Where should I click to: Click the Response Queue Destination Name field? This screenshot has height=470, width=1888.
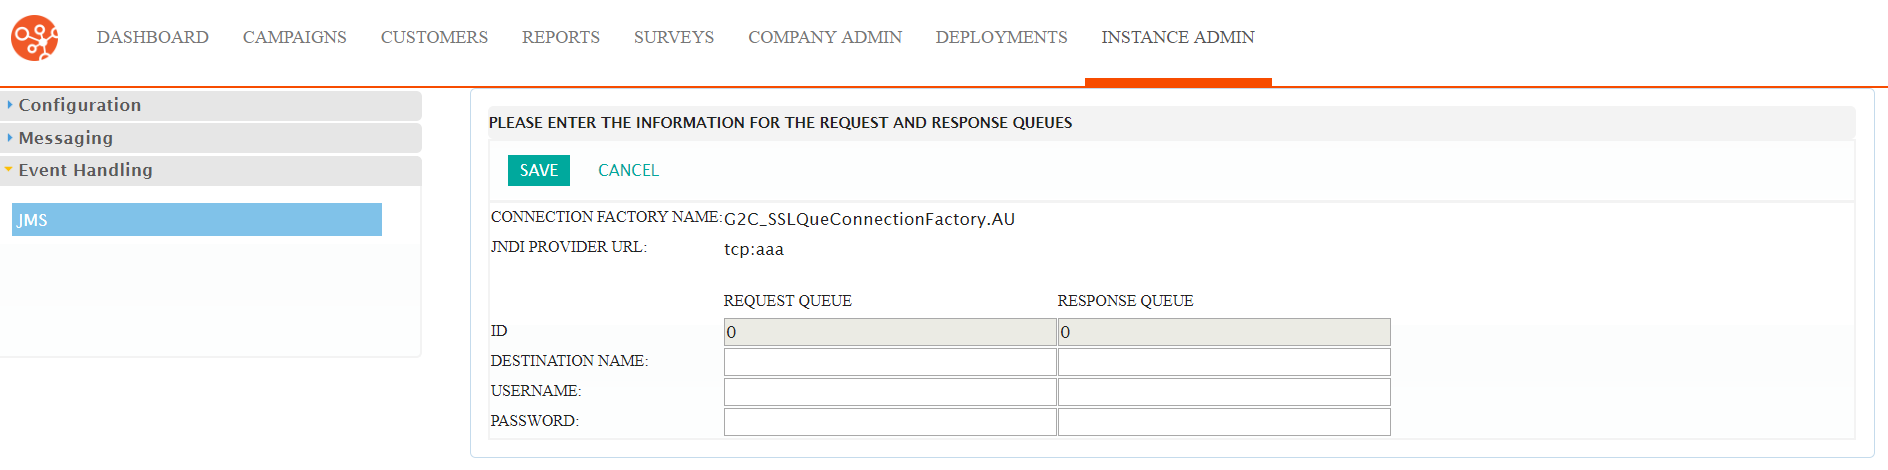coord(1224,362)
